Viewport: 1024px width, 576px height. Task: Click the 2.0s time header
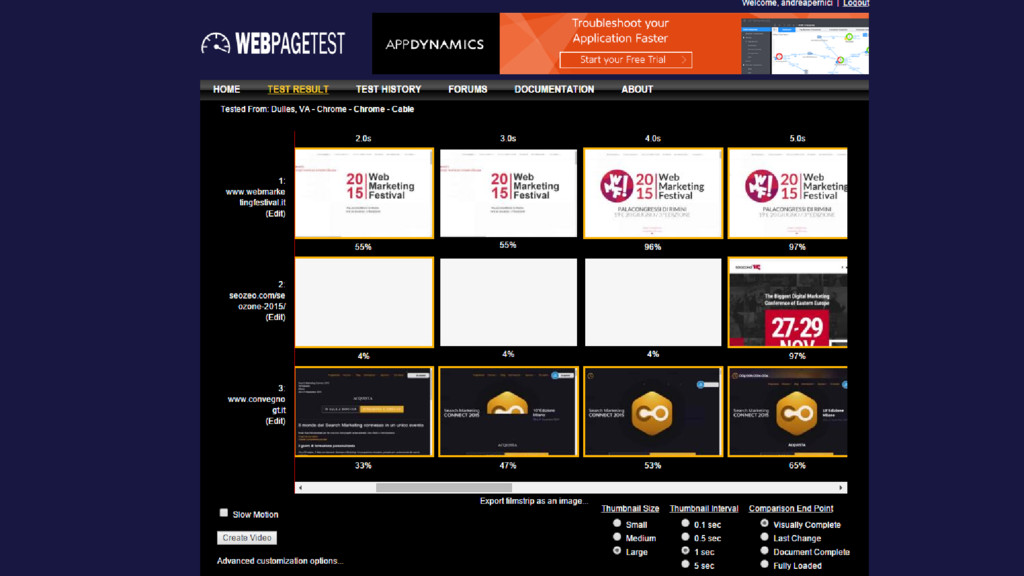pyautogui.click(x=363, y=138)
